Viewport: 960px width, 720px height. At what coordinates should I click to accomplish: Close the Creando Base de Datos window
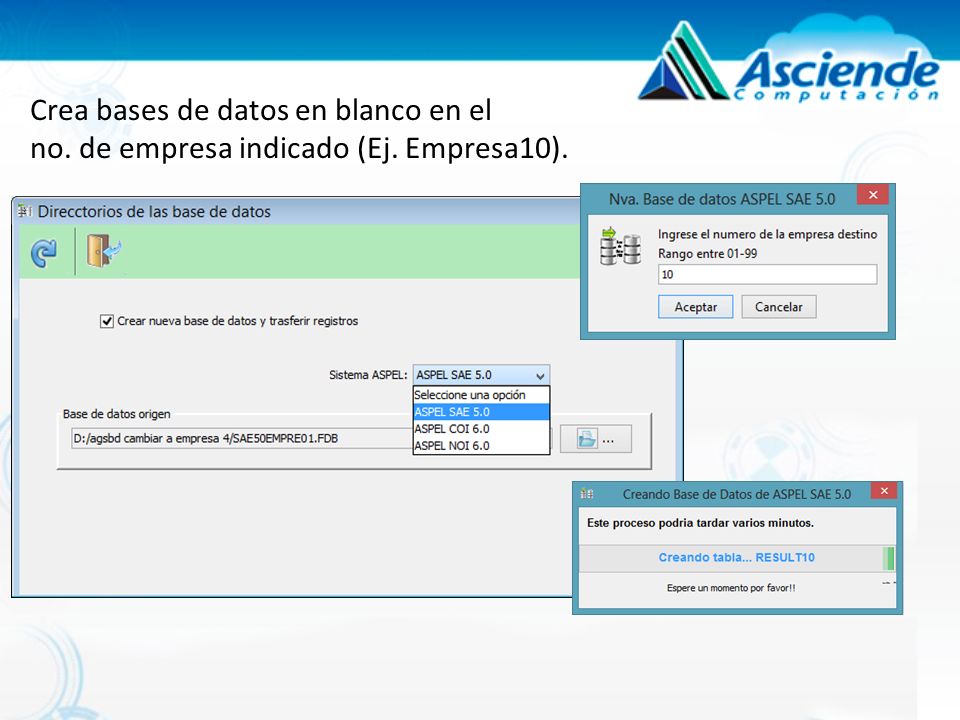click(x=883, y=491)
